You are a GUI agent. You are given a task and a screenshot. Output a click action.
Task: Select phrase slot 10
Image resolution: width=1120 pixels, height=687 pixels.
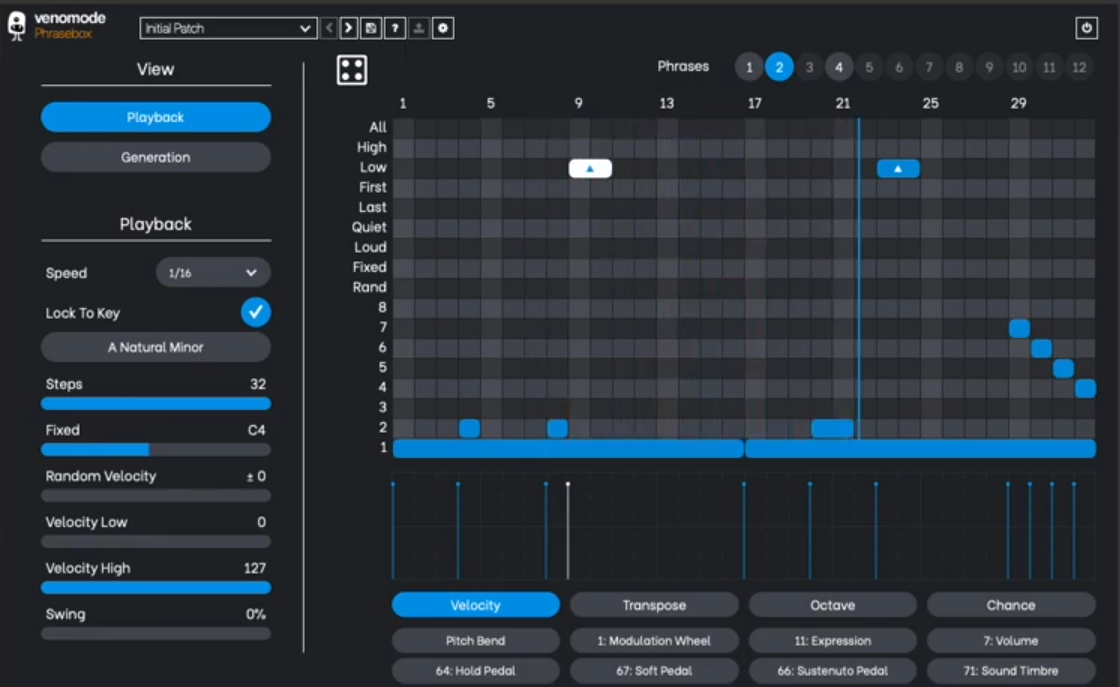click(x=1019, y=67)
